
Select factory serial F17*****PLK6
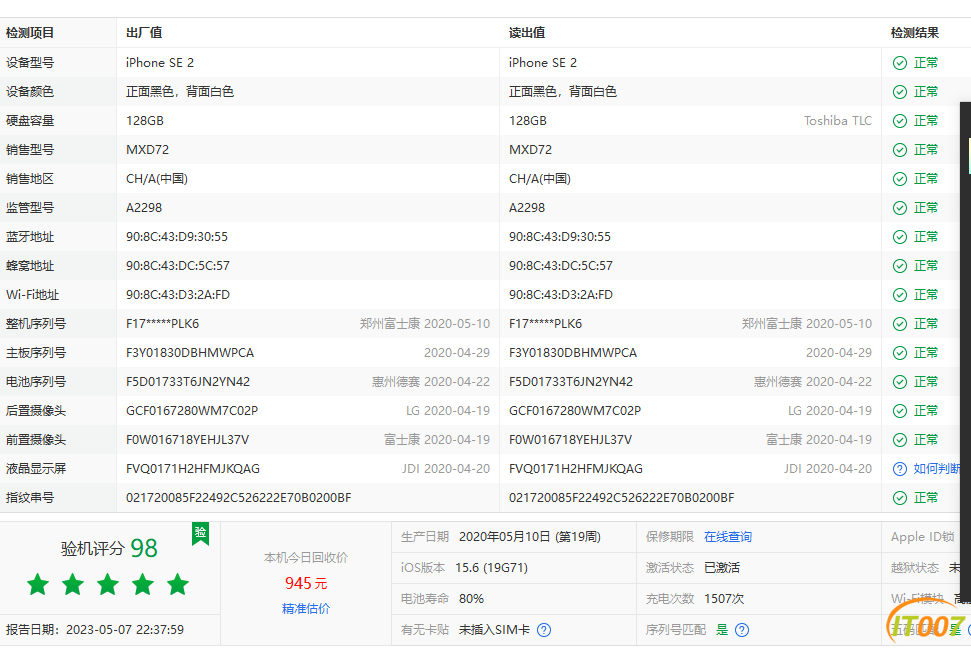pos(163,324)
